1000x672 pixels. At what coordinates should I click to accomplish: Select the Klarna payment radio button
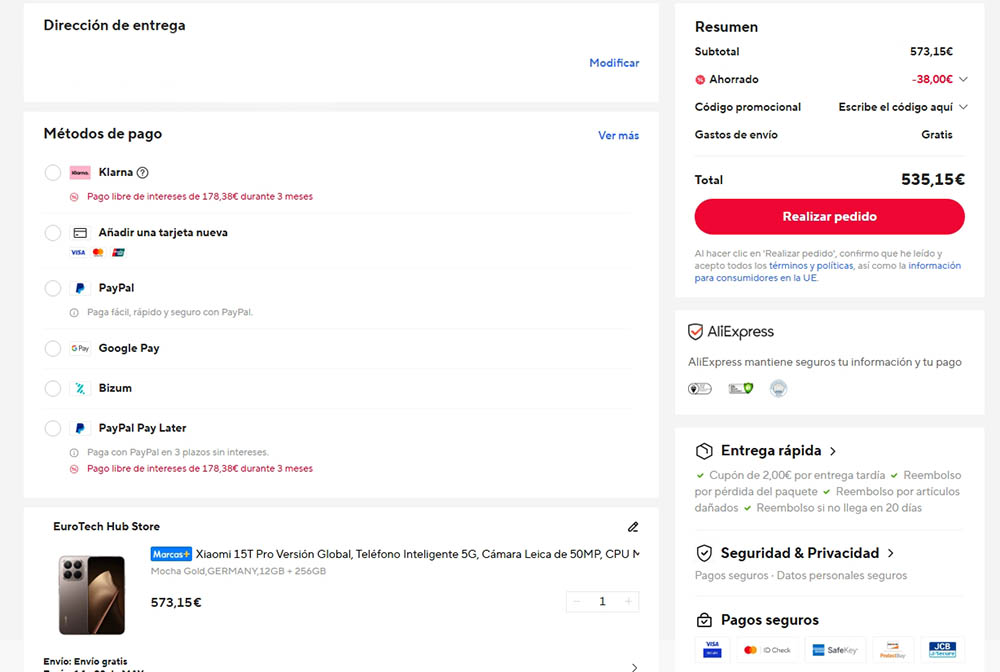(53, 172)
